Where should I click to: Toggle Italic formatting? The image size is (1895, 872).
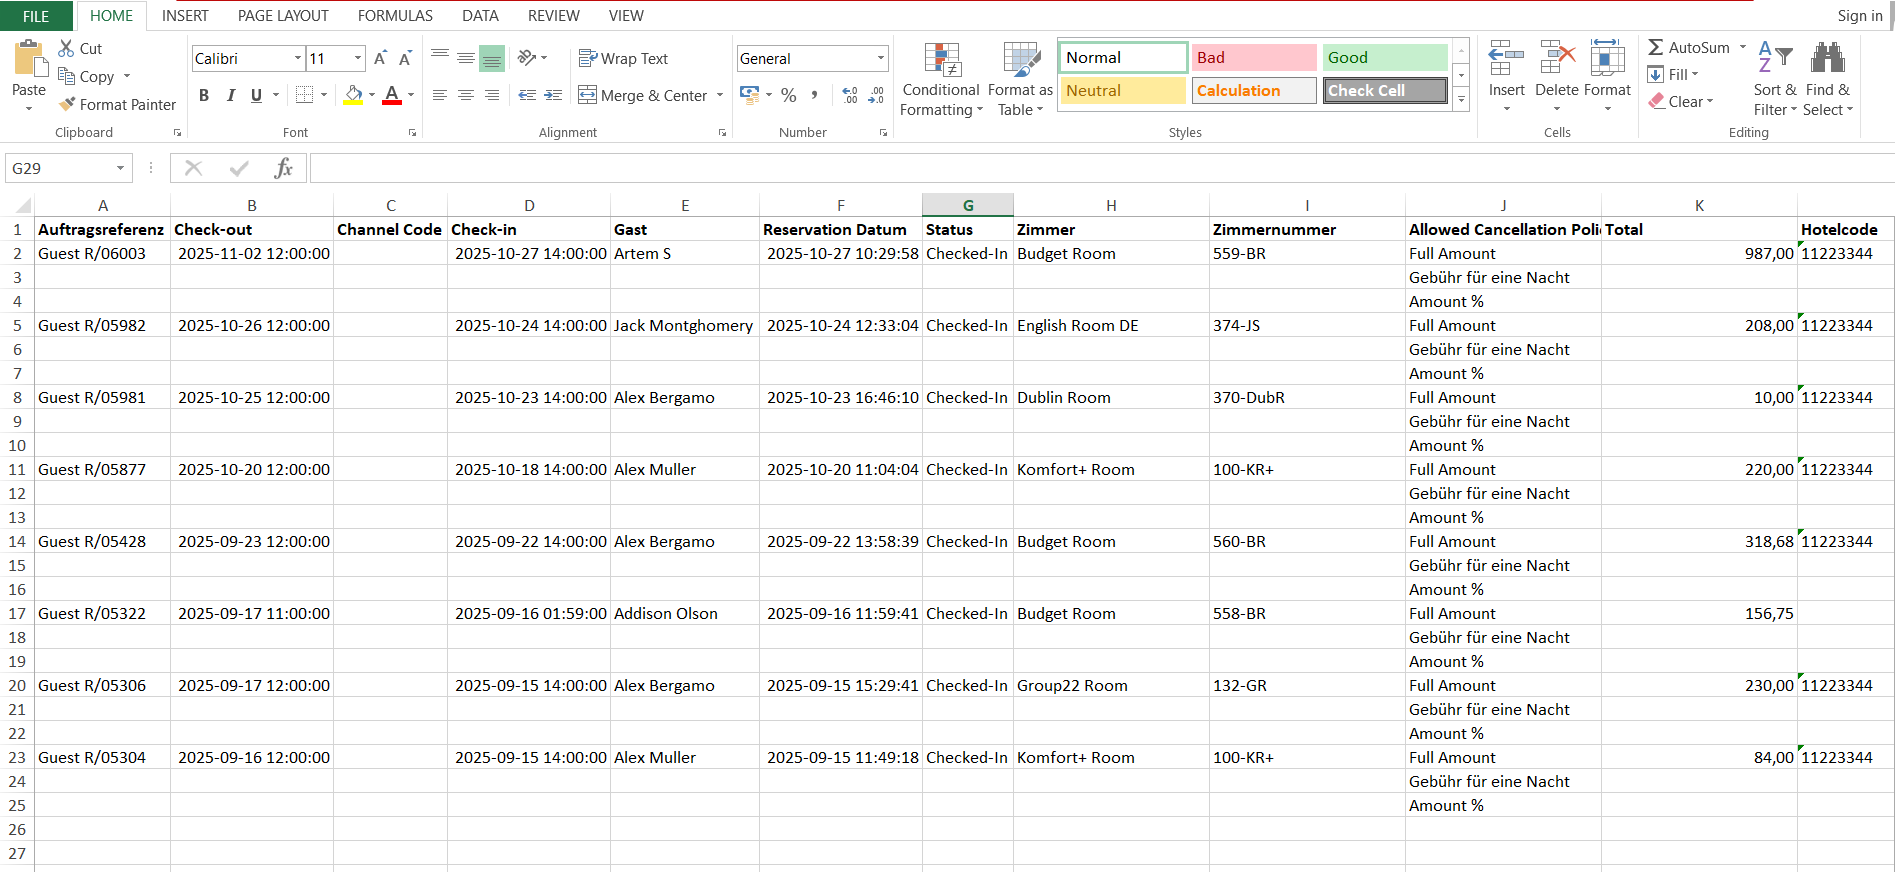(230, 95)
